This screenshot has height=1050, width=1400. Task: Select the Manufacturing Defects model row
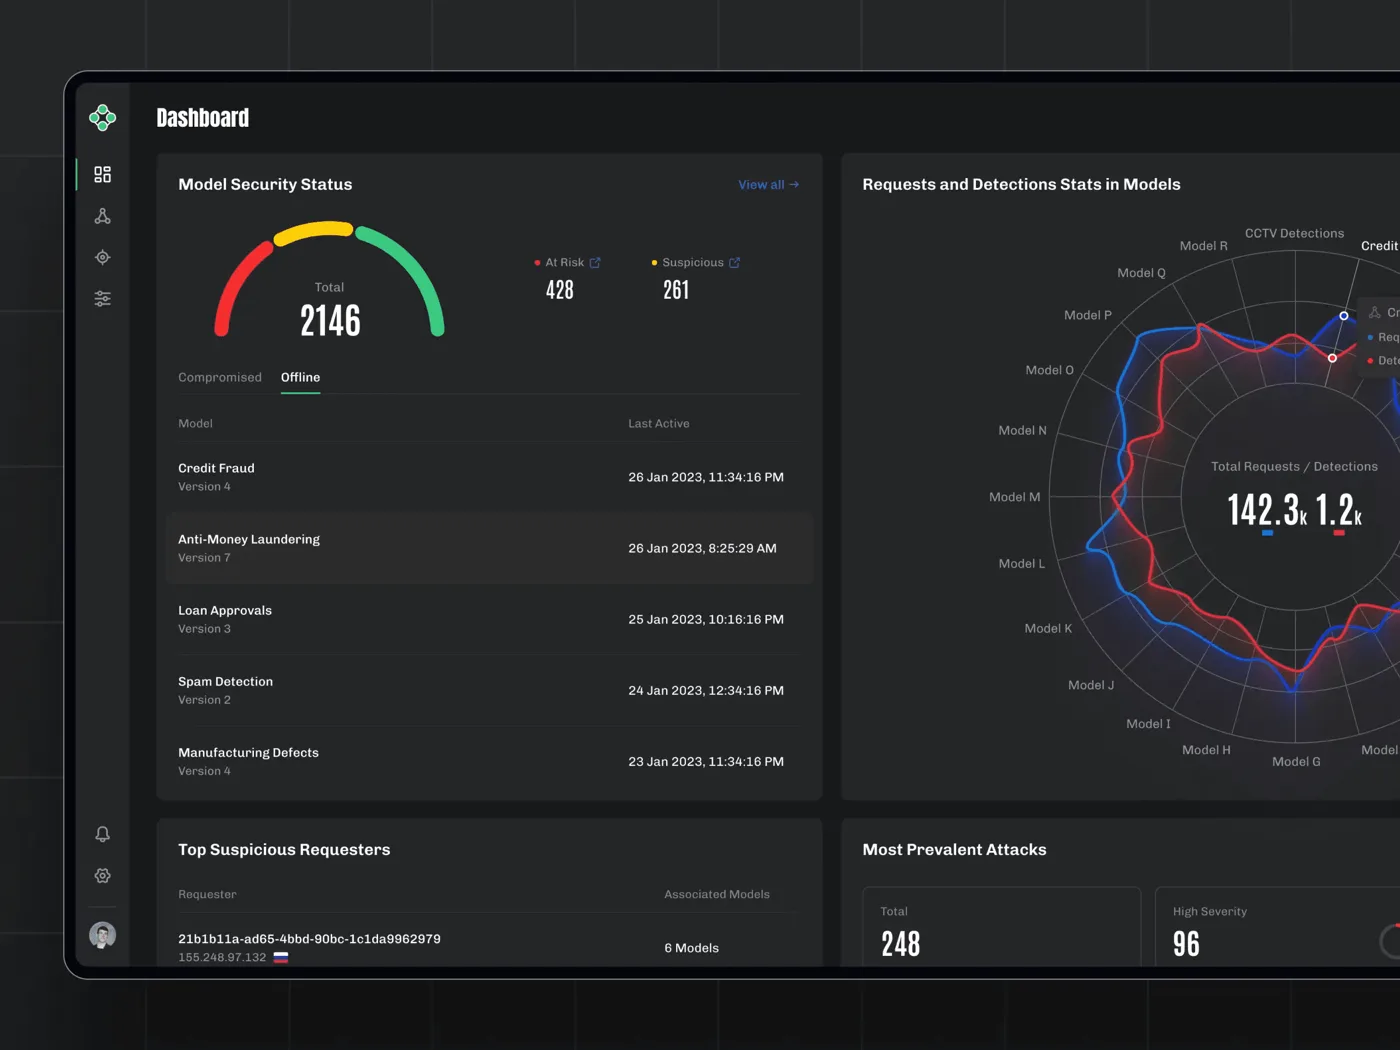pyautogui.click(x=489, y=761)
